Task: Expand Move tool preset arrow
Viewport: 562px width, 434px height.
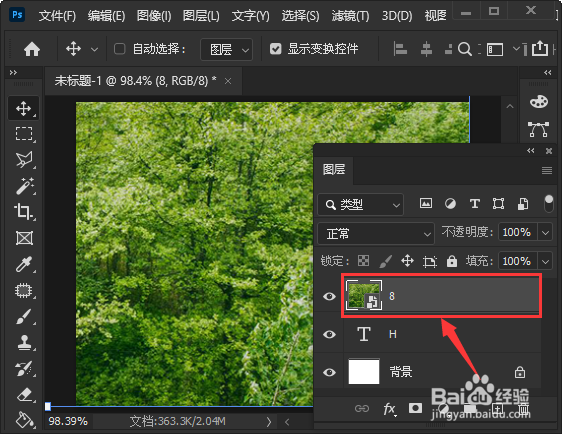Action: (x=94, y=49)
